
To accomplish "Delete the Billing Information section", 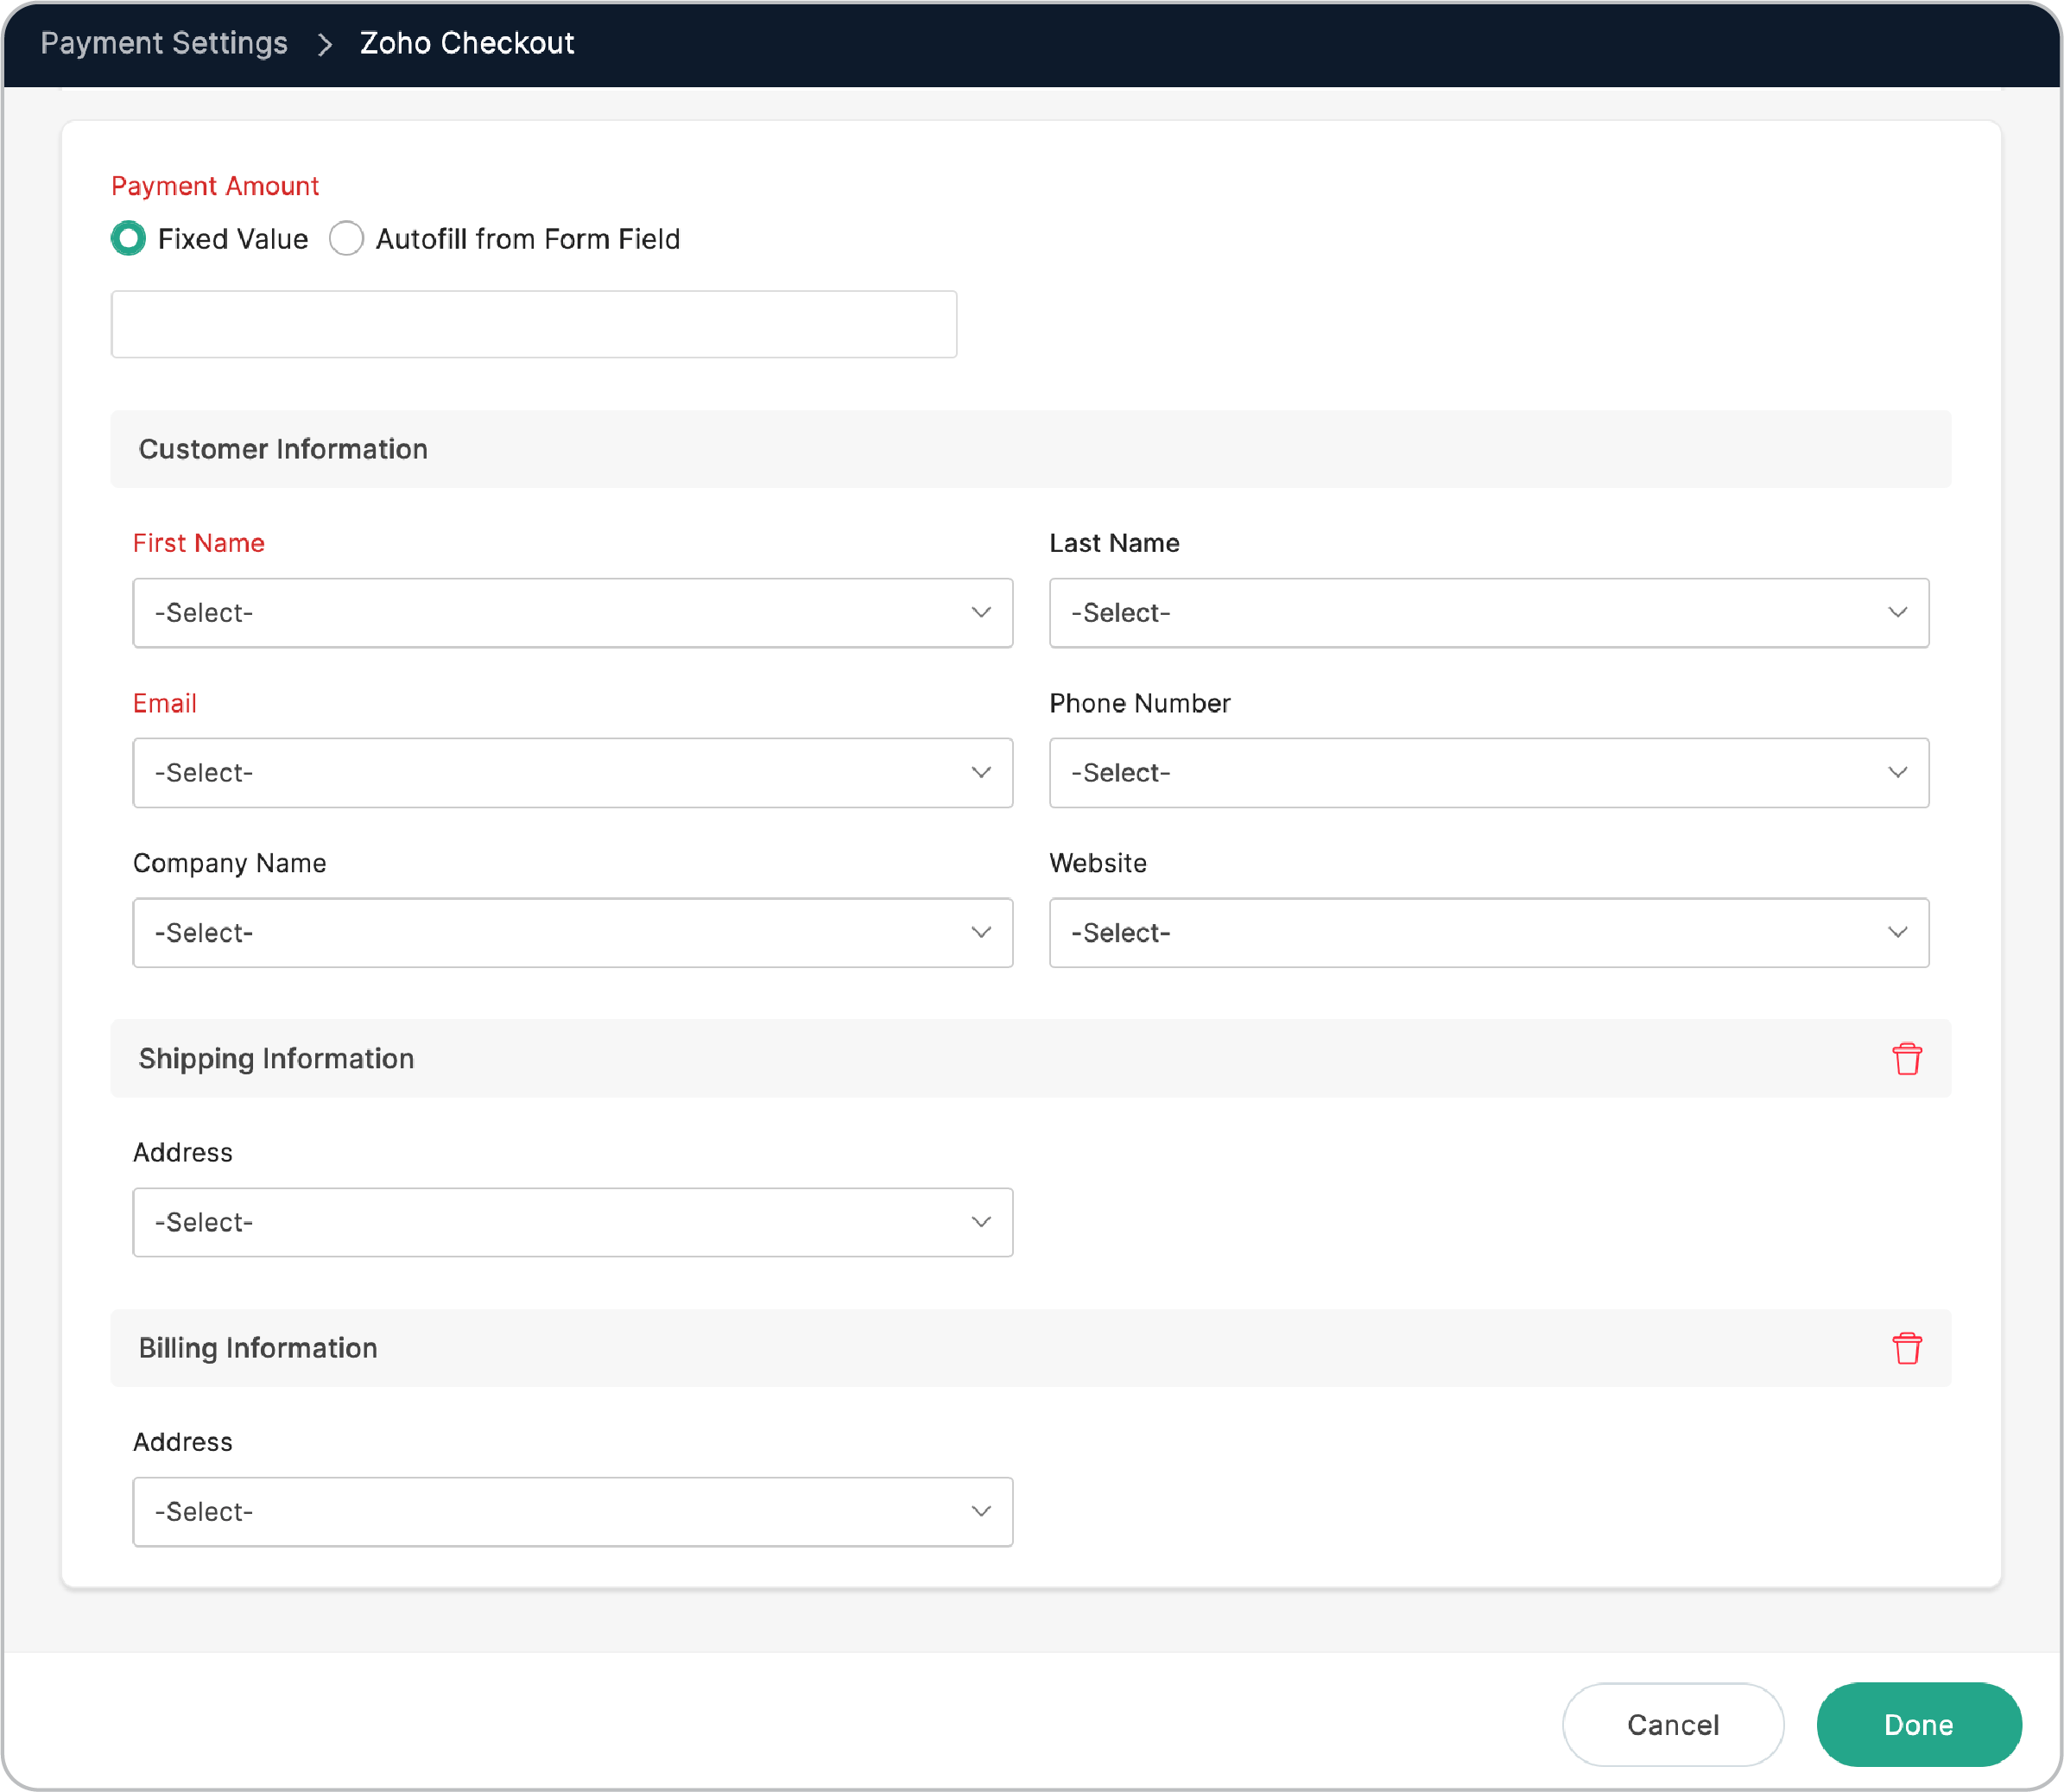I will [1906, 1348].
